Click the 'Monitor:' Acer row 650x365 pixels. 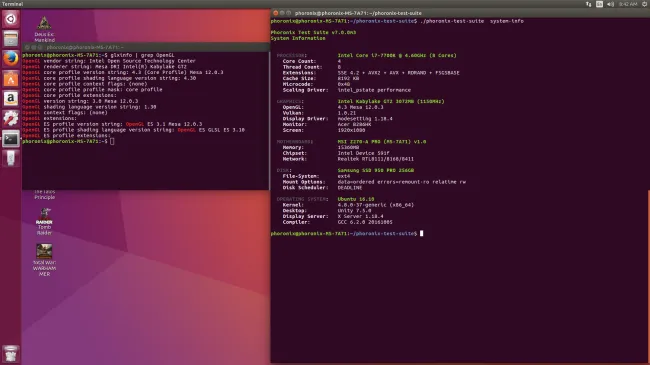327,124
